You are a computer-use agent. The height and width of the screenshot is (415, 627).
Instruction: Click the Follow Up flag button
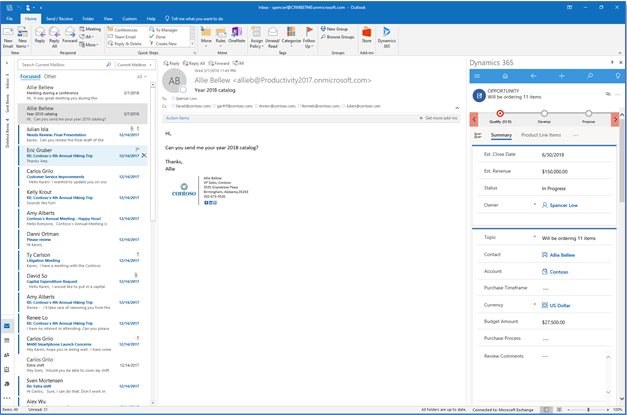[309, 37]
